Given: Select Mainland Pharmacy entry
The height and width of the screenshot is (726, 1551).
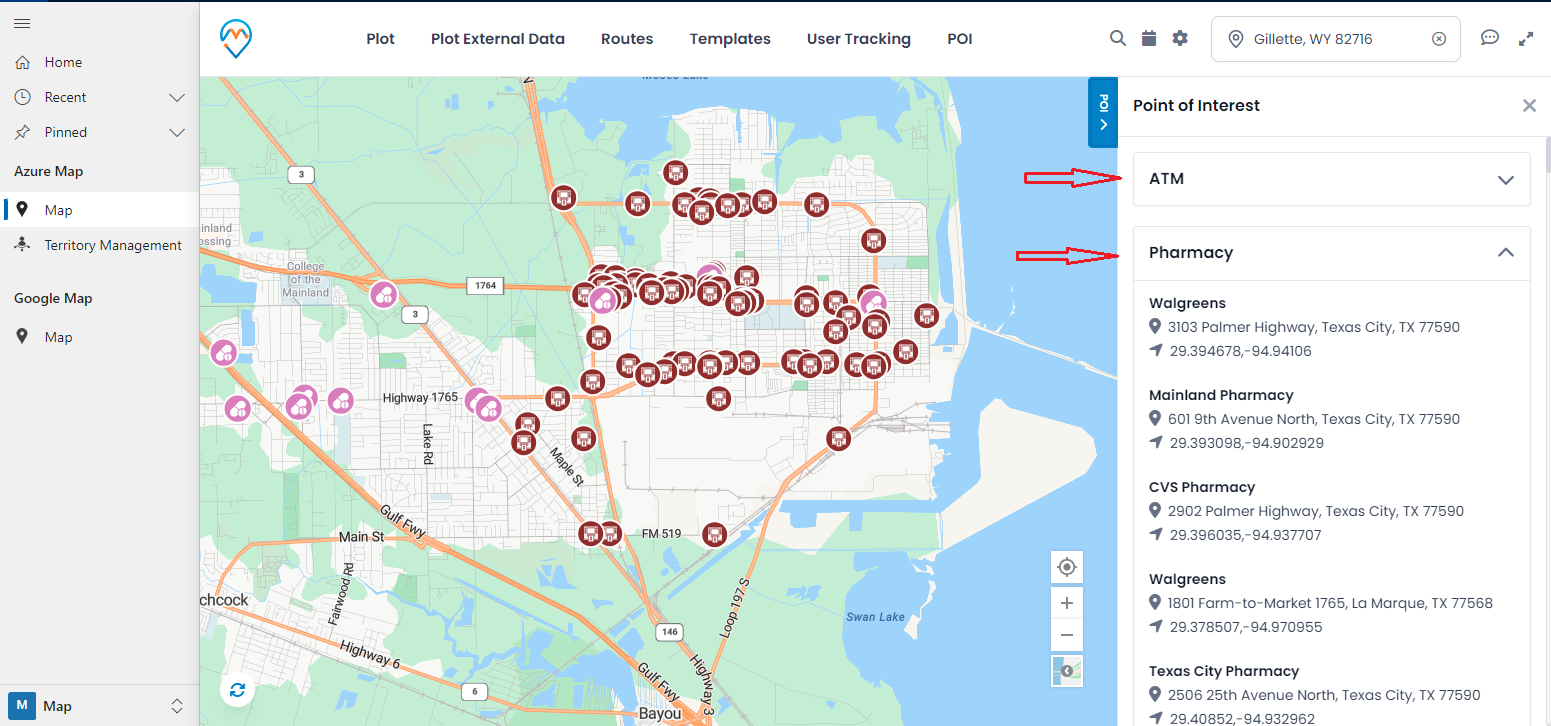Looking at the screenshot, I should click(x=1221, y=395).
